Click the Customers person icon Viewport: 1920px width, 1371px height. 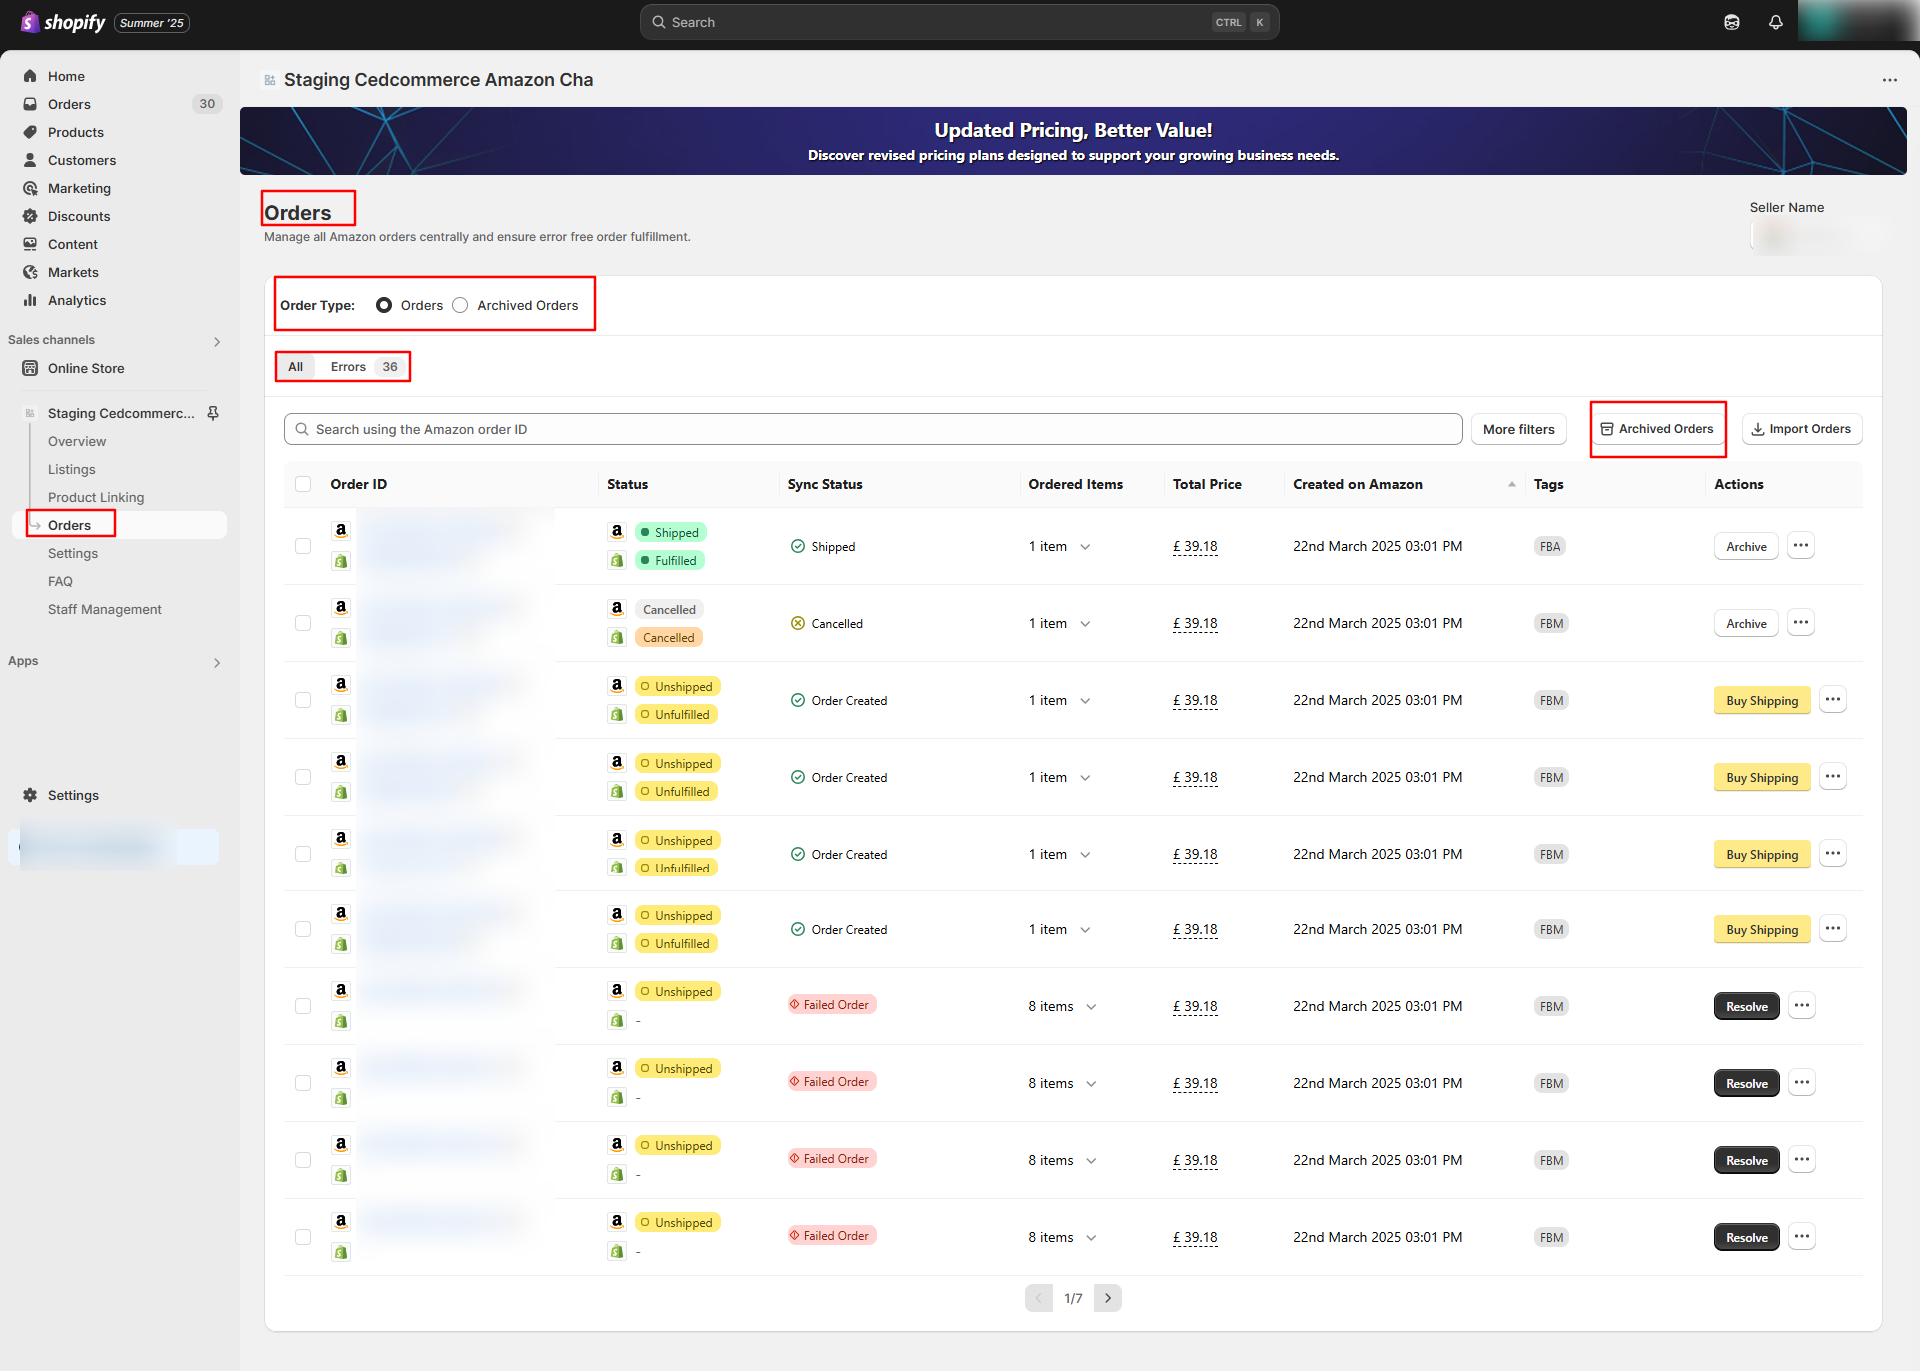point(30,160)
